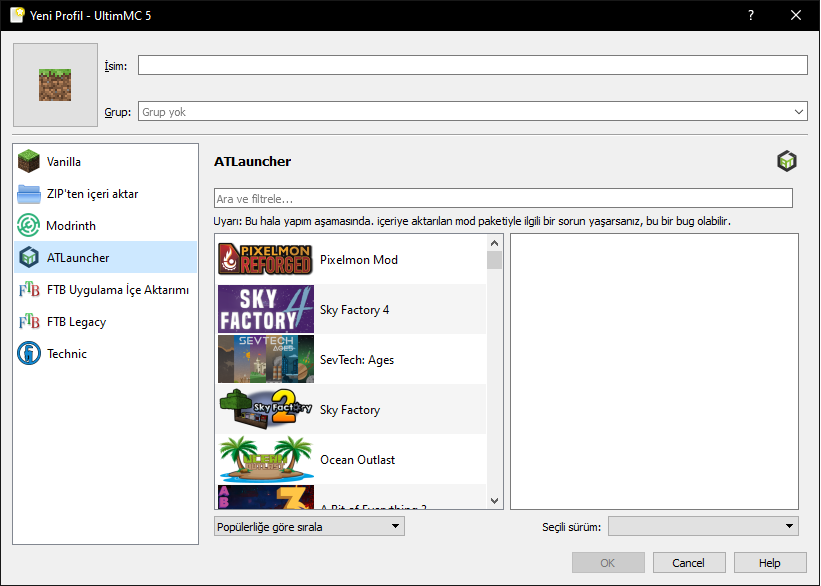821x586 pixels.
Task: Select the SevTech: Ages text entry
Action: click(x=357, y=360)
